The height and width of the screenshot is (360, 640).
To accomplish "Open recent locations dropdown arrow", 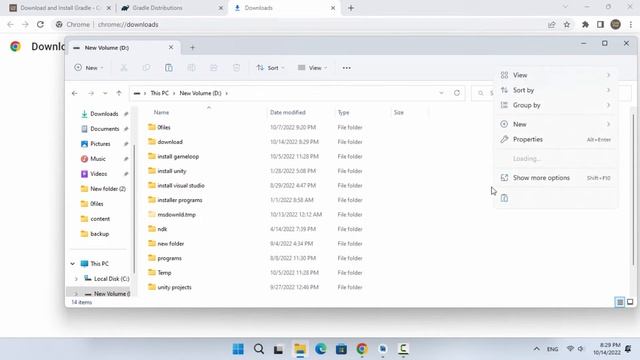I will point(105,93).
